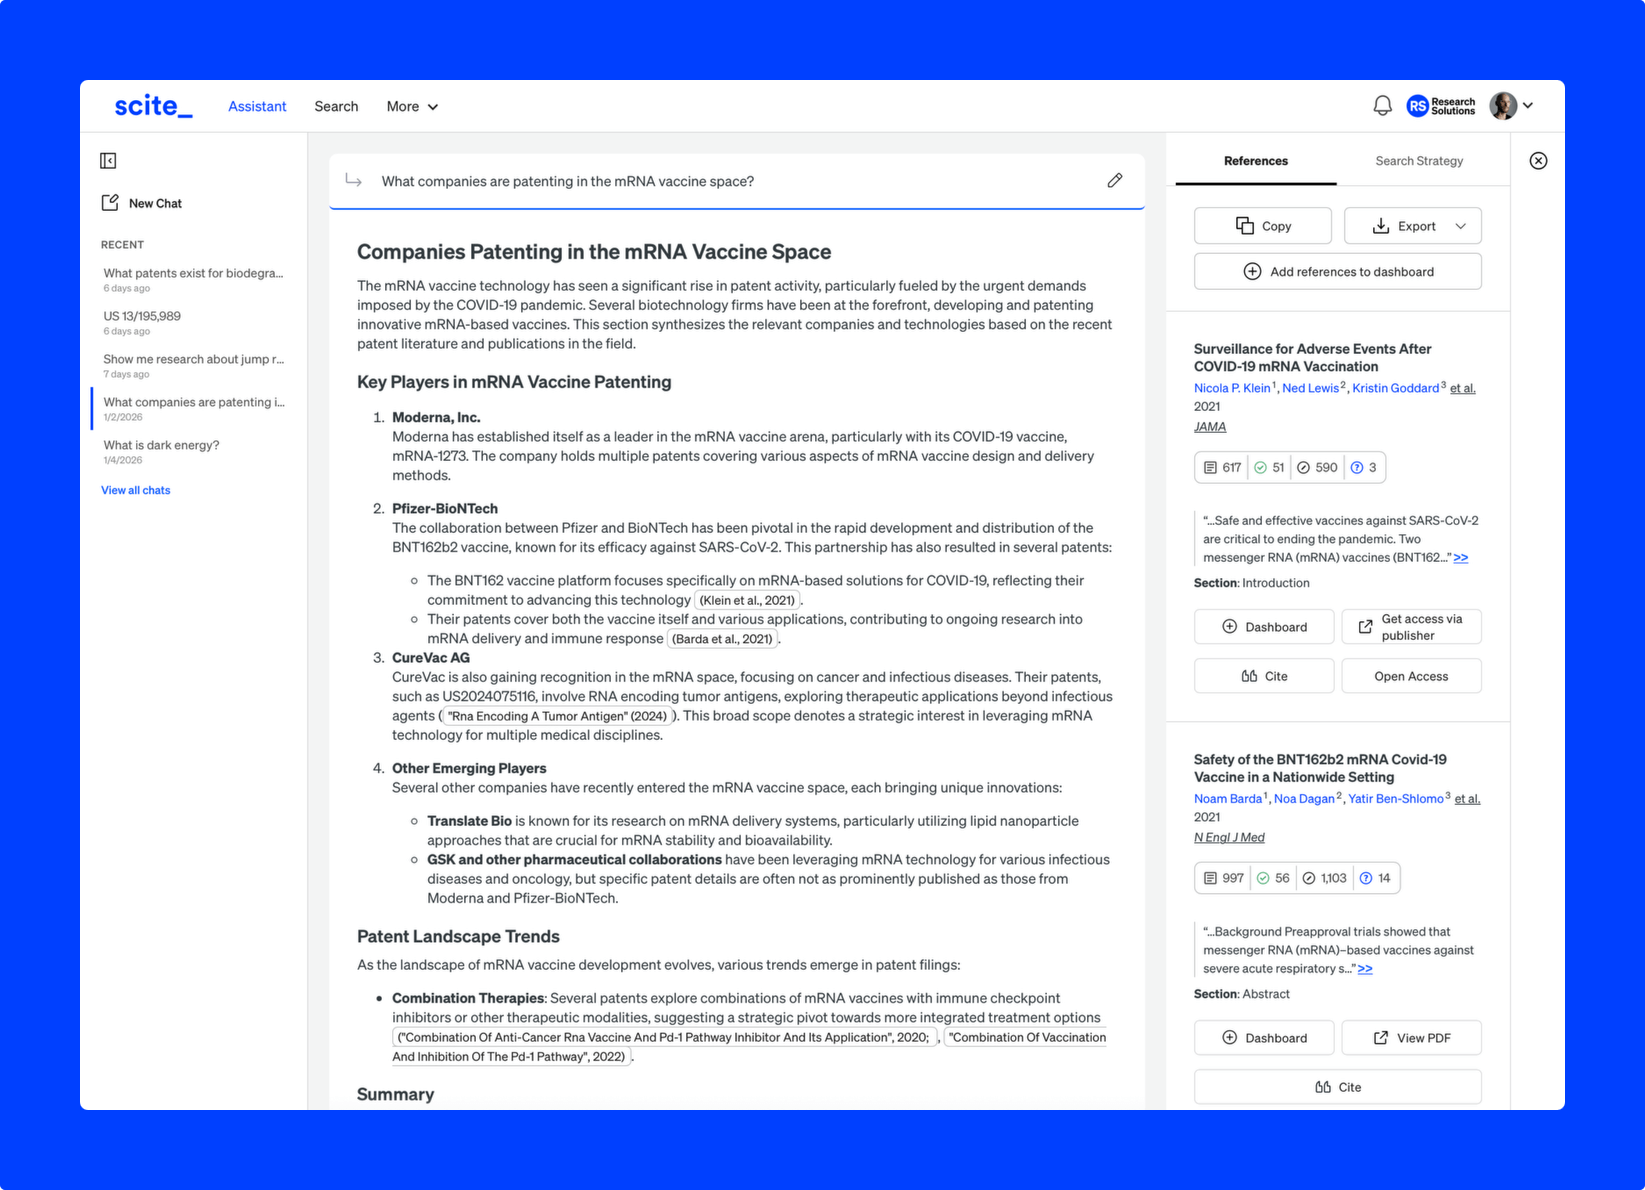
Task: Open the Export dropdown arrow
Action: pos(1460,226)
